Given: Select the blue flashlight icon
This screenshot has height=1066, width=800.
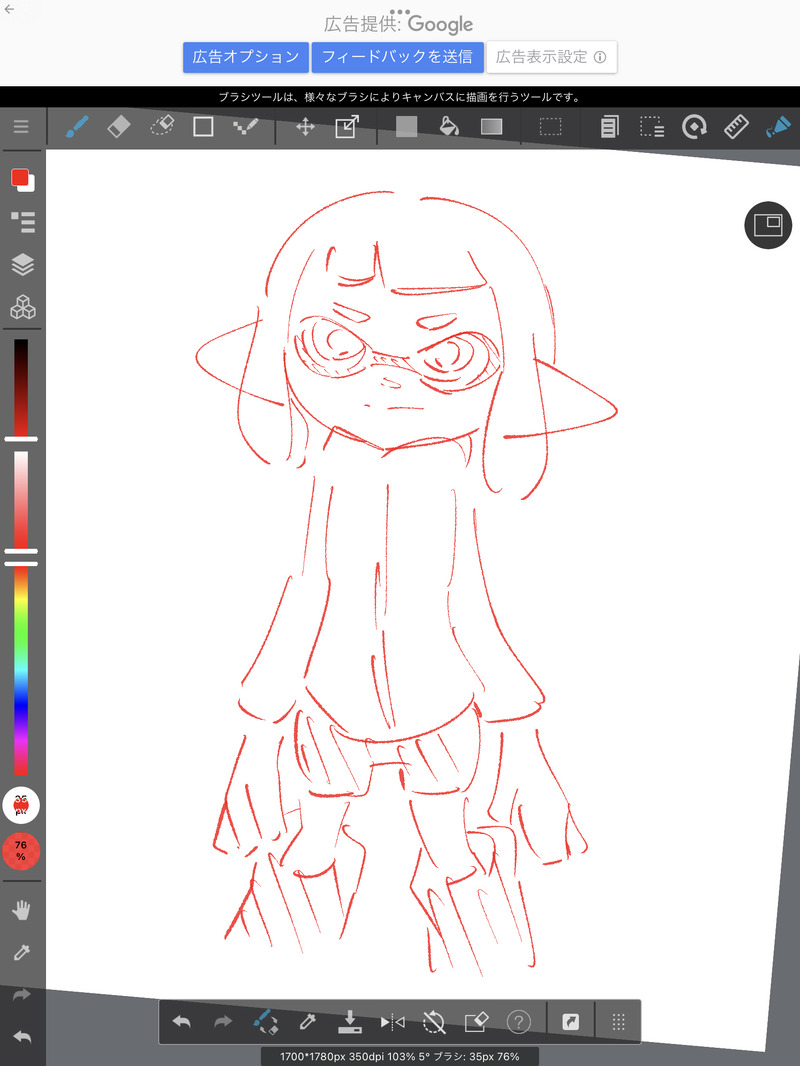Looking at the screenshot, I should [x=778, y=126].
